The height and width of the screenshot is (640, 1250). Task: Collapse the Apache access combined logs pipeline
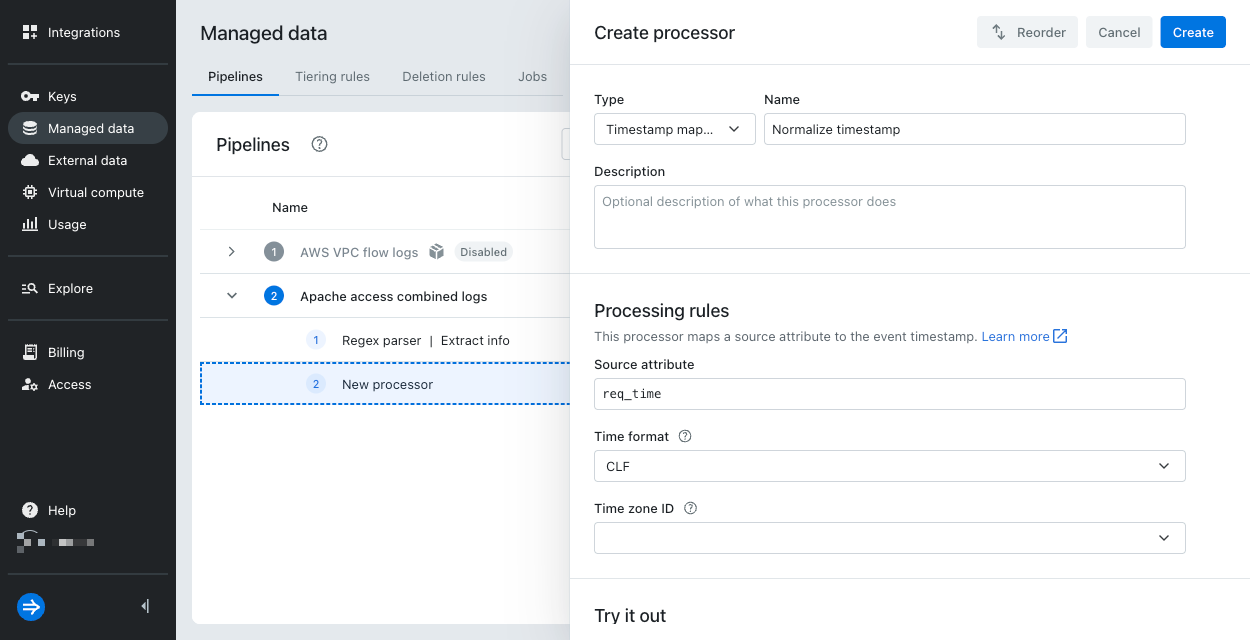pyautogui.click(x=232, y=296)
